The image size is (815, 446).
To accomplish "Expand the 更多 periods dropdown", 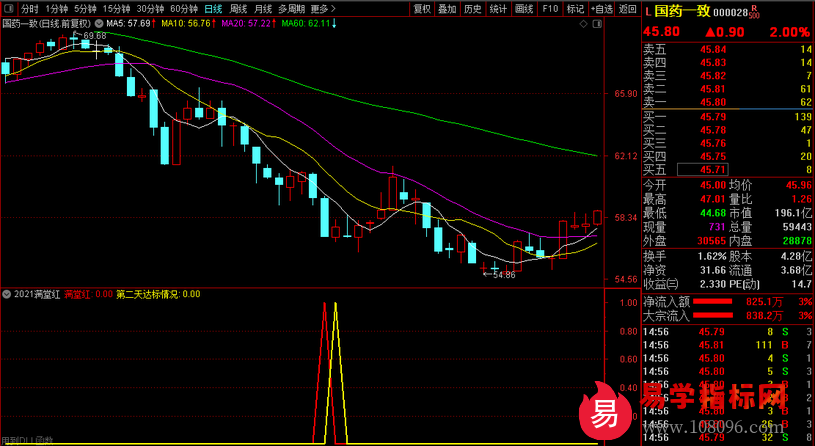I will [322, 9].
